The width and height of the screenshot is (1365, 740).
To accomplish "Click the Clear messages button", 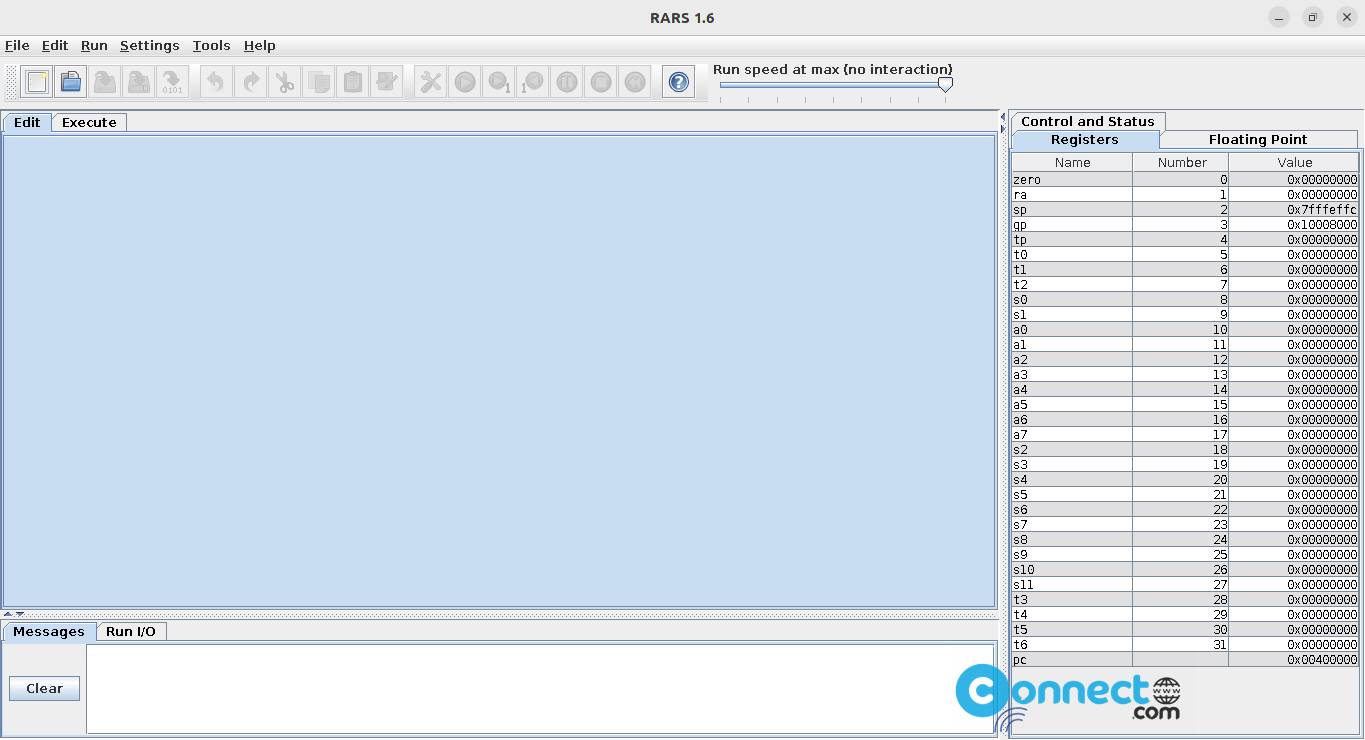I will (x=44, y=688).
